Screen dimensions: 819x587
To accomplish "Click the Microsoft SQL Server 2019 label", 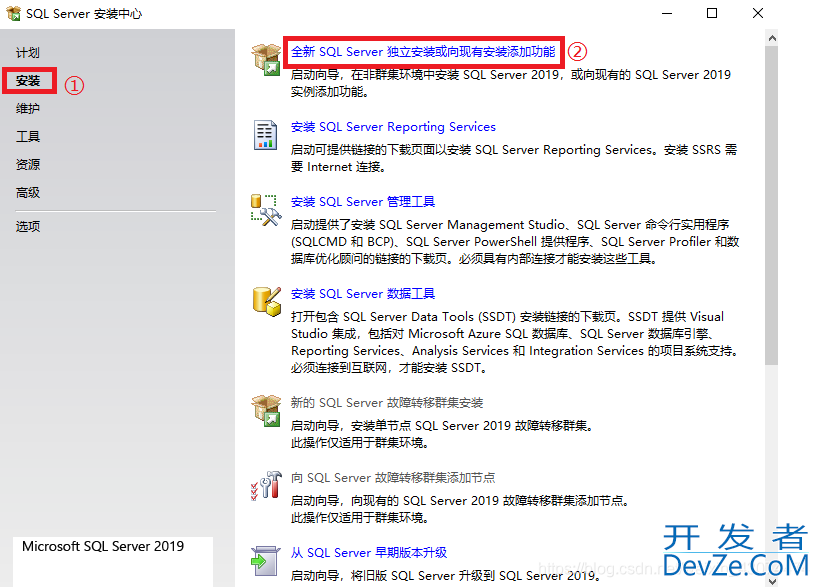I will point(103,546).
